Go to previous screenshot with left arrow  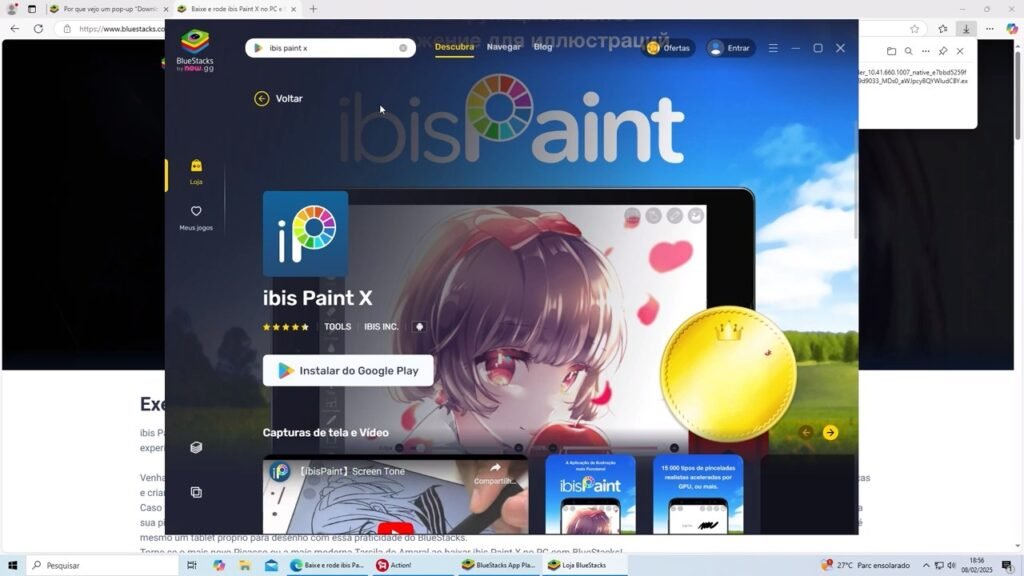tap(806, 432)
